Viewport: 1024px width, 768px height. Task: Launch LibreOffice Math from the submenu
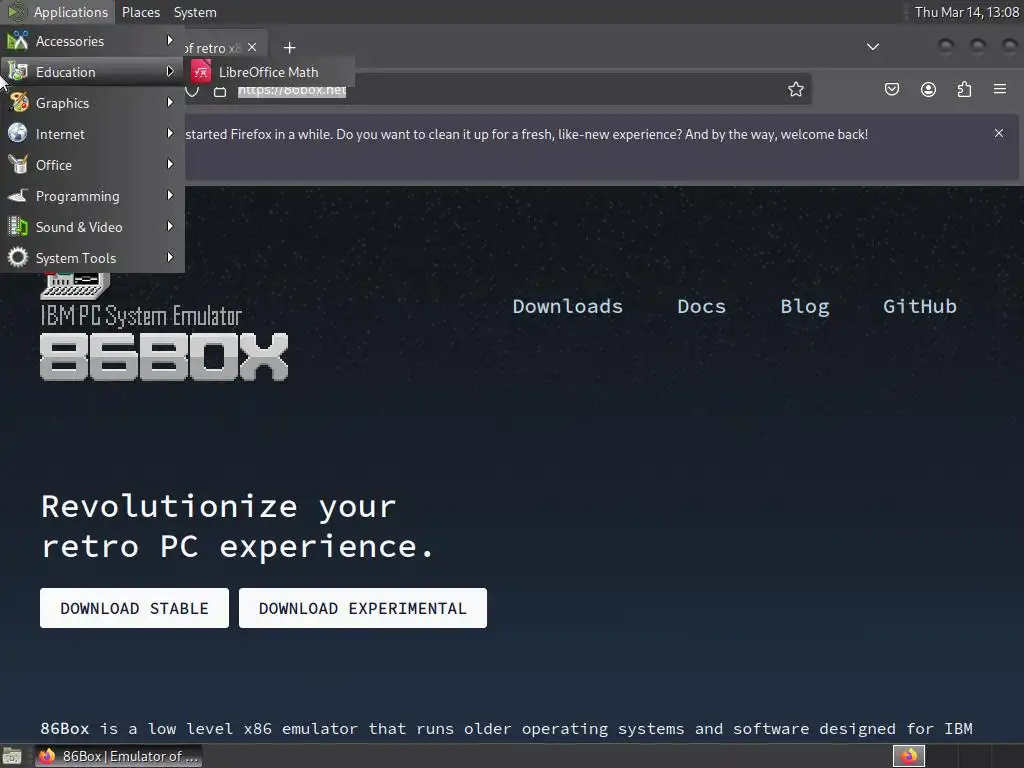269,72
